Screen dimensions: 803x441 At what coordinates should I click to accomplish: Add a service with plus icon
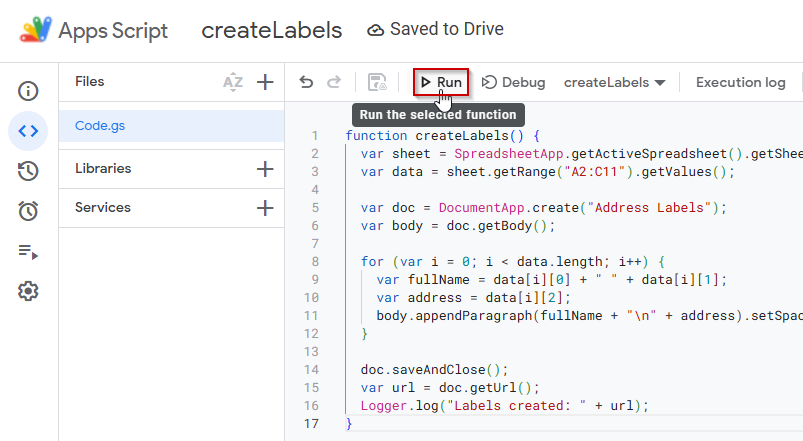click(265, 208)
